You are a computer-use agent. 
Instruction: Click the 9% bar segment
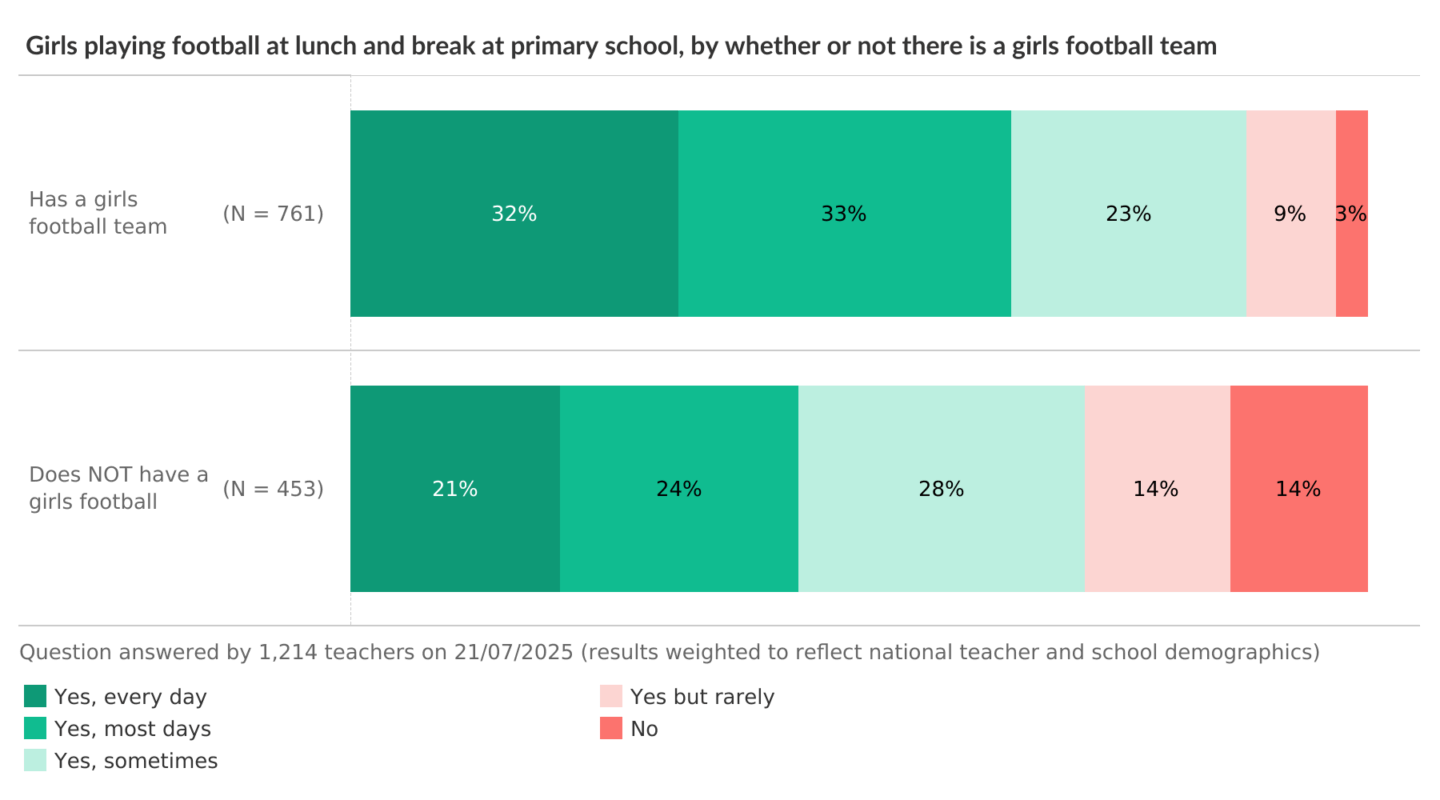1290,214
